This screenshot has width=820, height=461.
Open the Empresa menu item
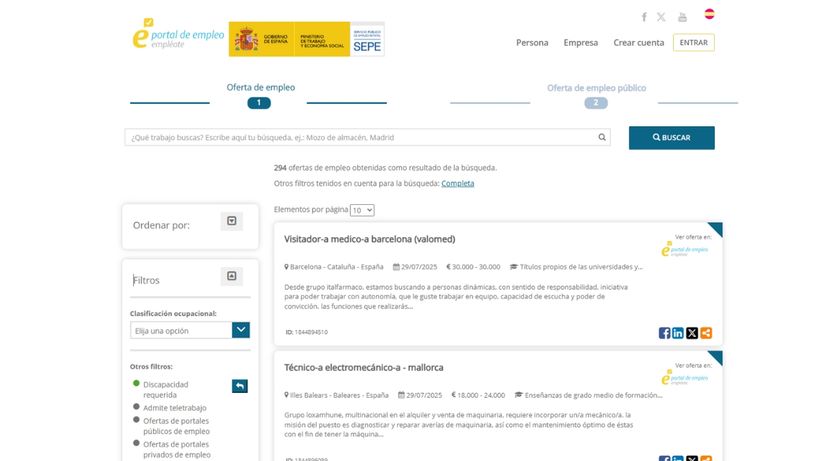pos(580,43)
